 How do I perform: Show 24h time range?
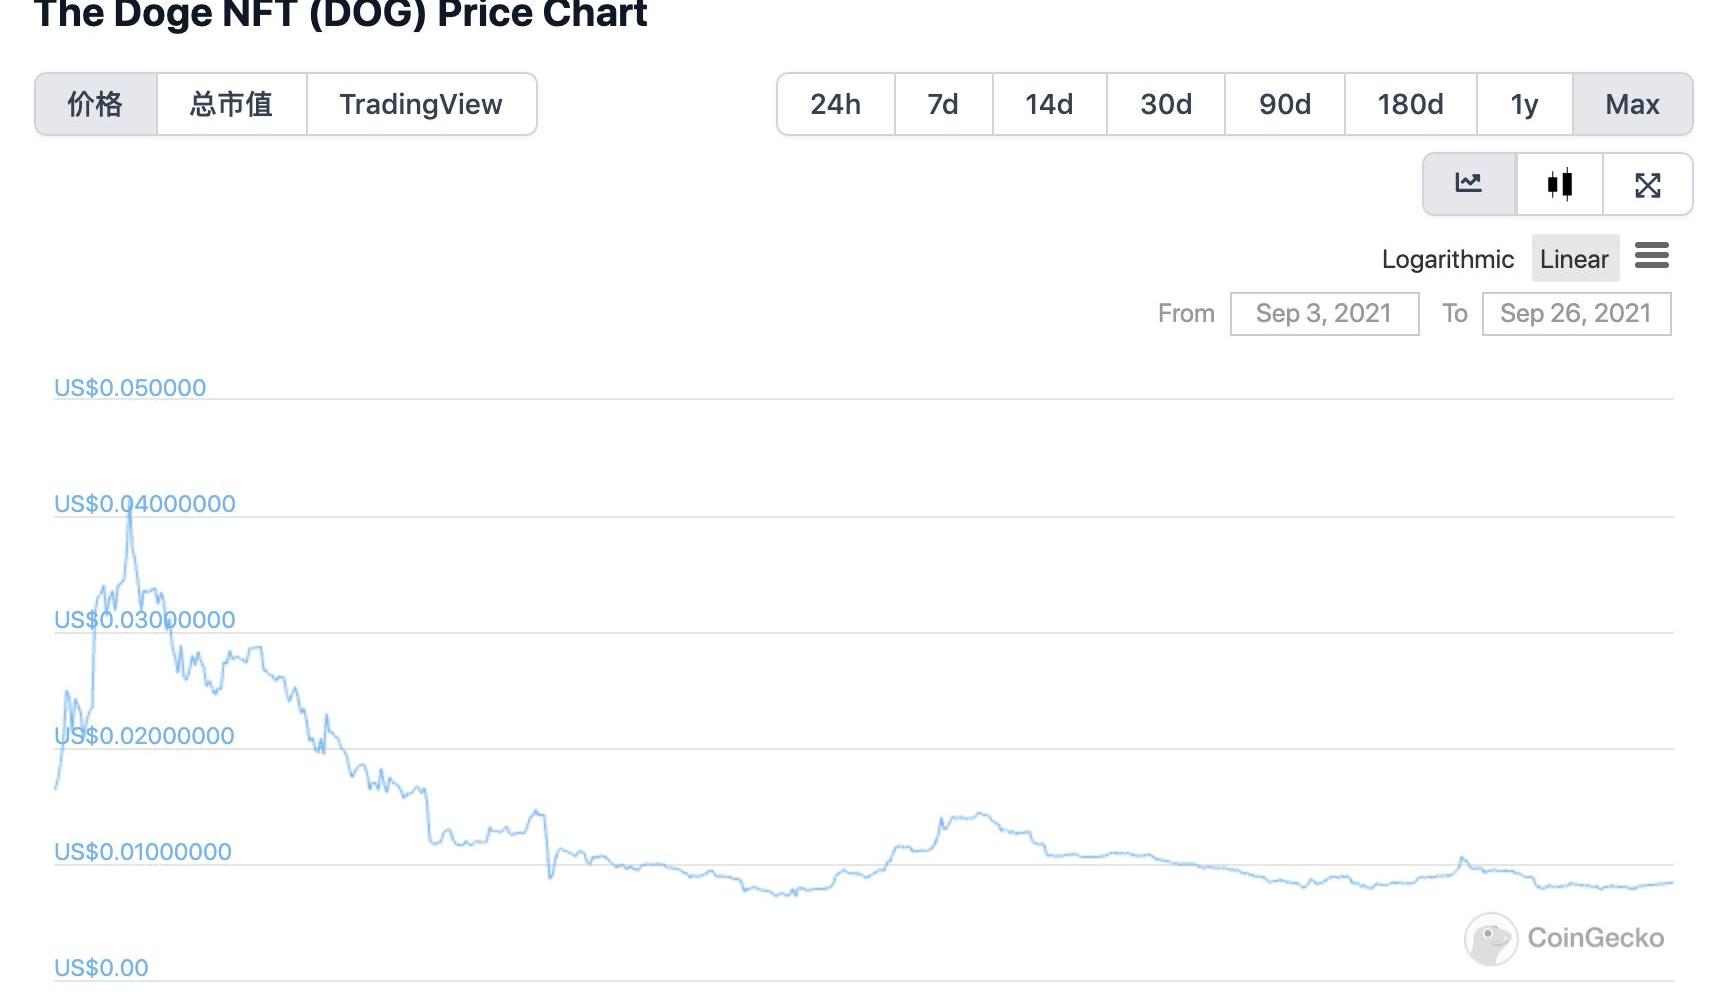[835, 104]
